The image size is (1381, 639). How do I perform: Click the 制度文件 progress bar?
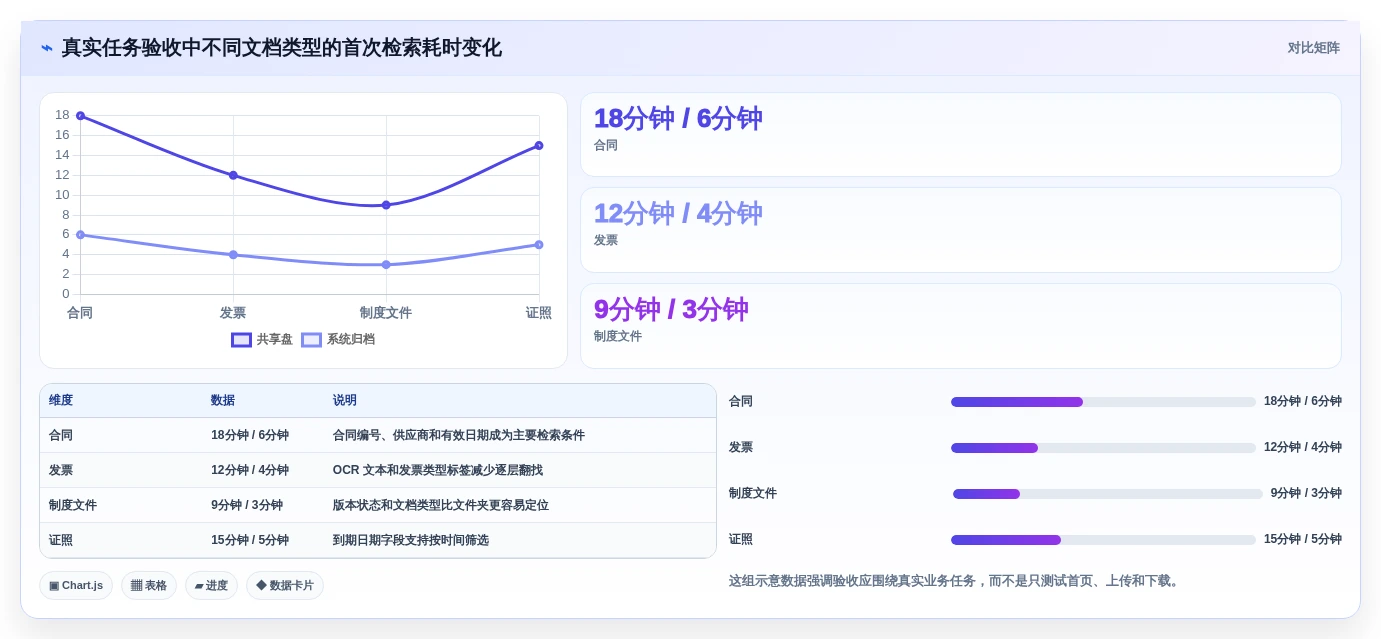coord(1108,494)
